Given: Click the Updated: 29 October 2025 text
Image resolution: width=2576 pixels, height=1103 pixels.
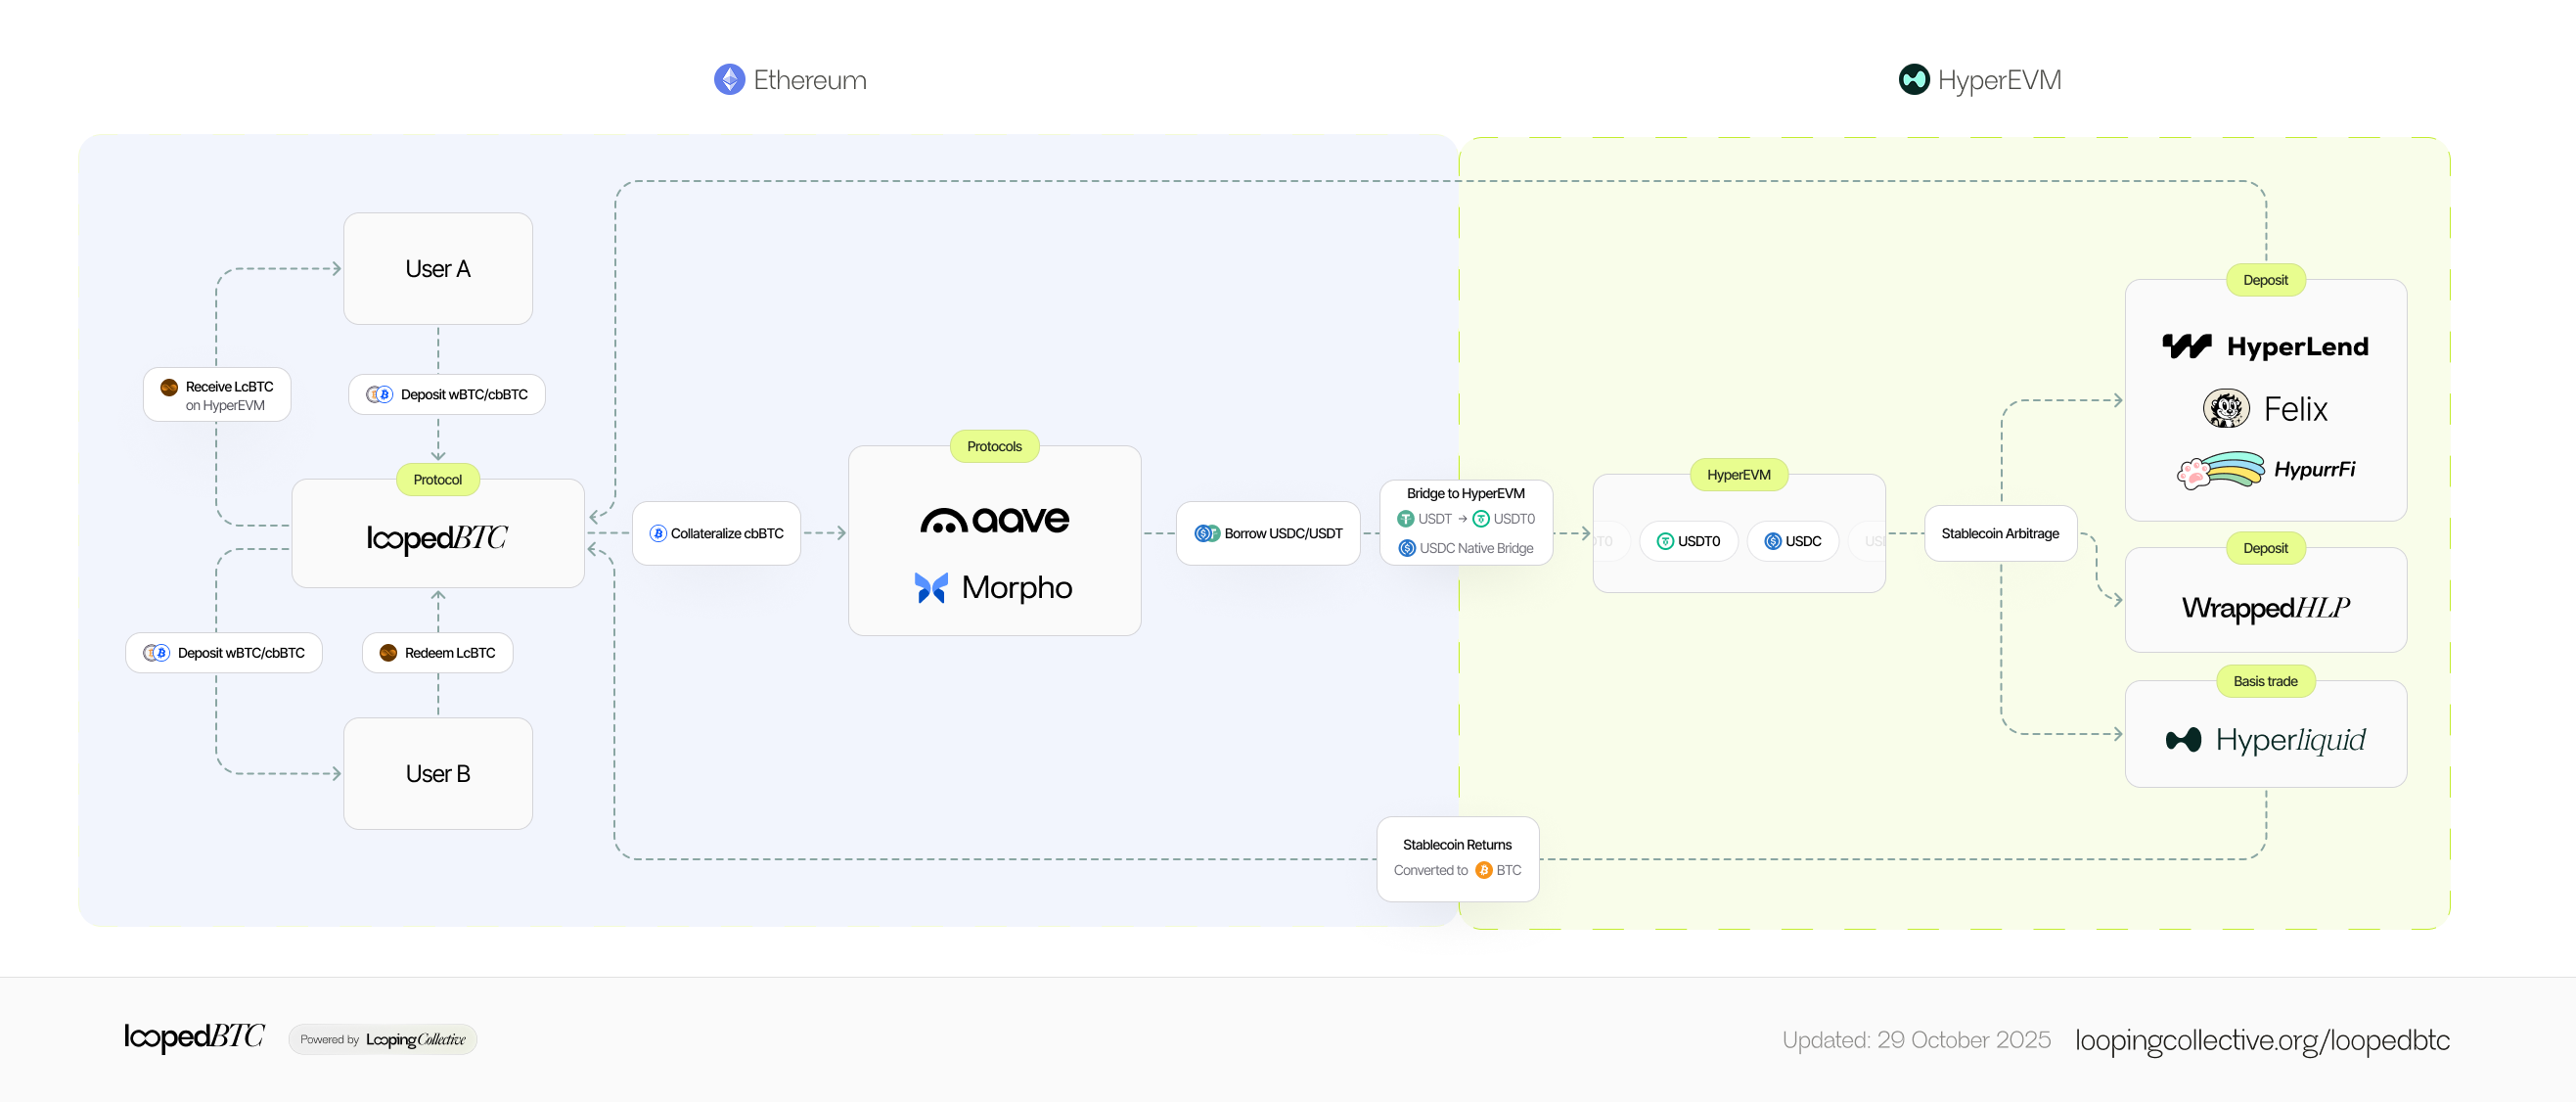Looking at the screenshot, I should coord(1916,1041).
